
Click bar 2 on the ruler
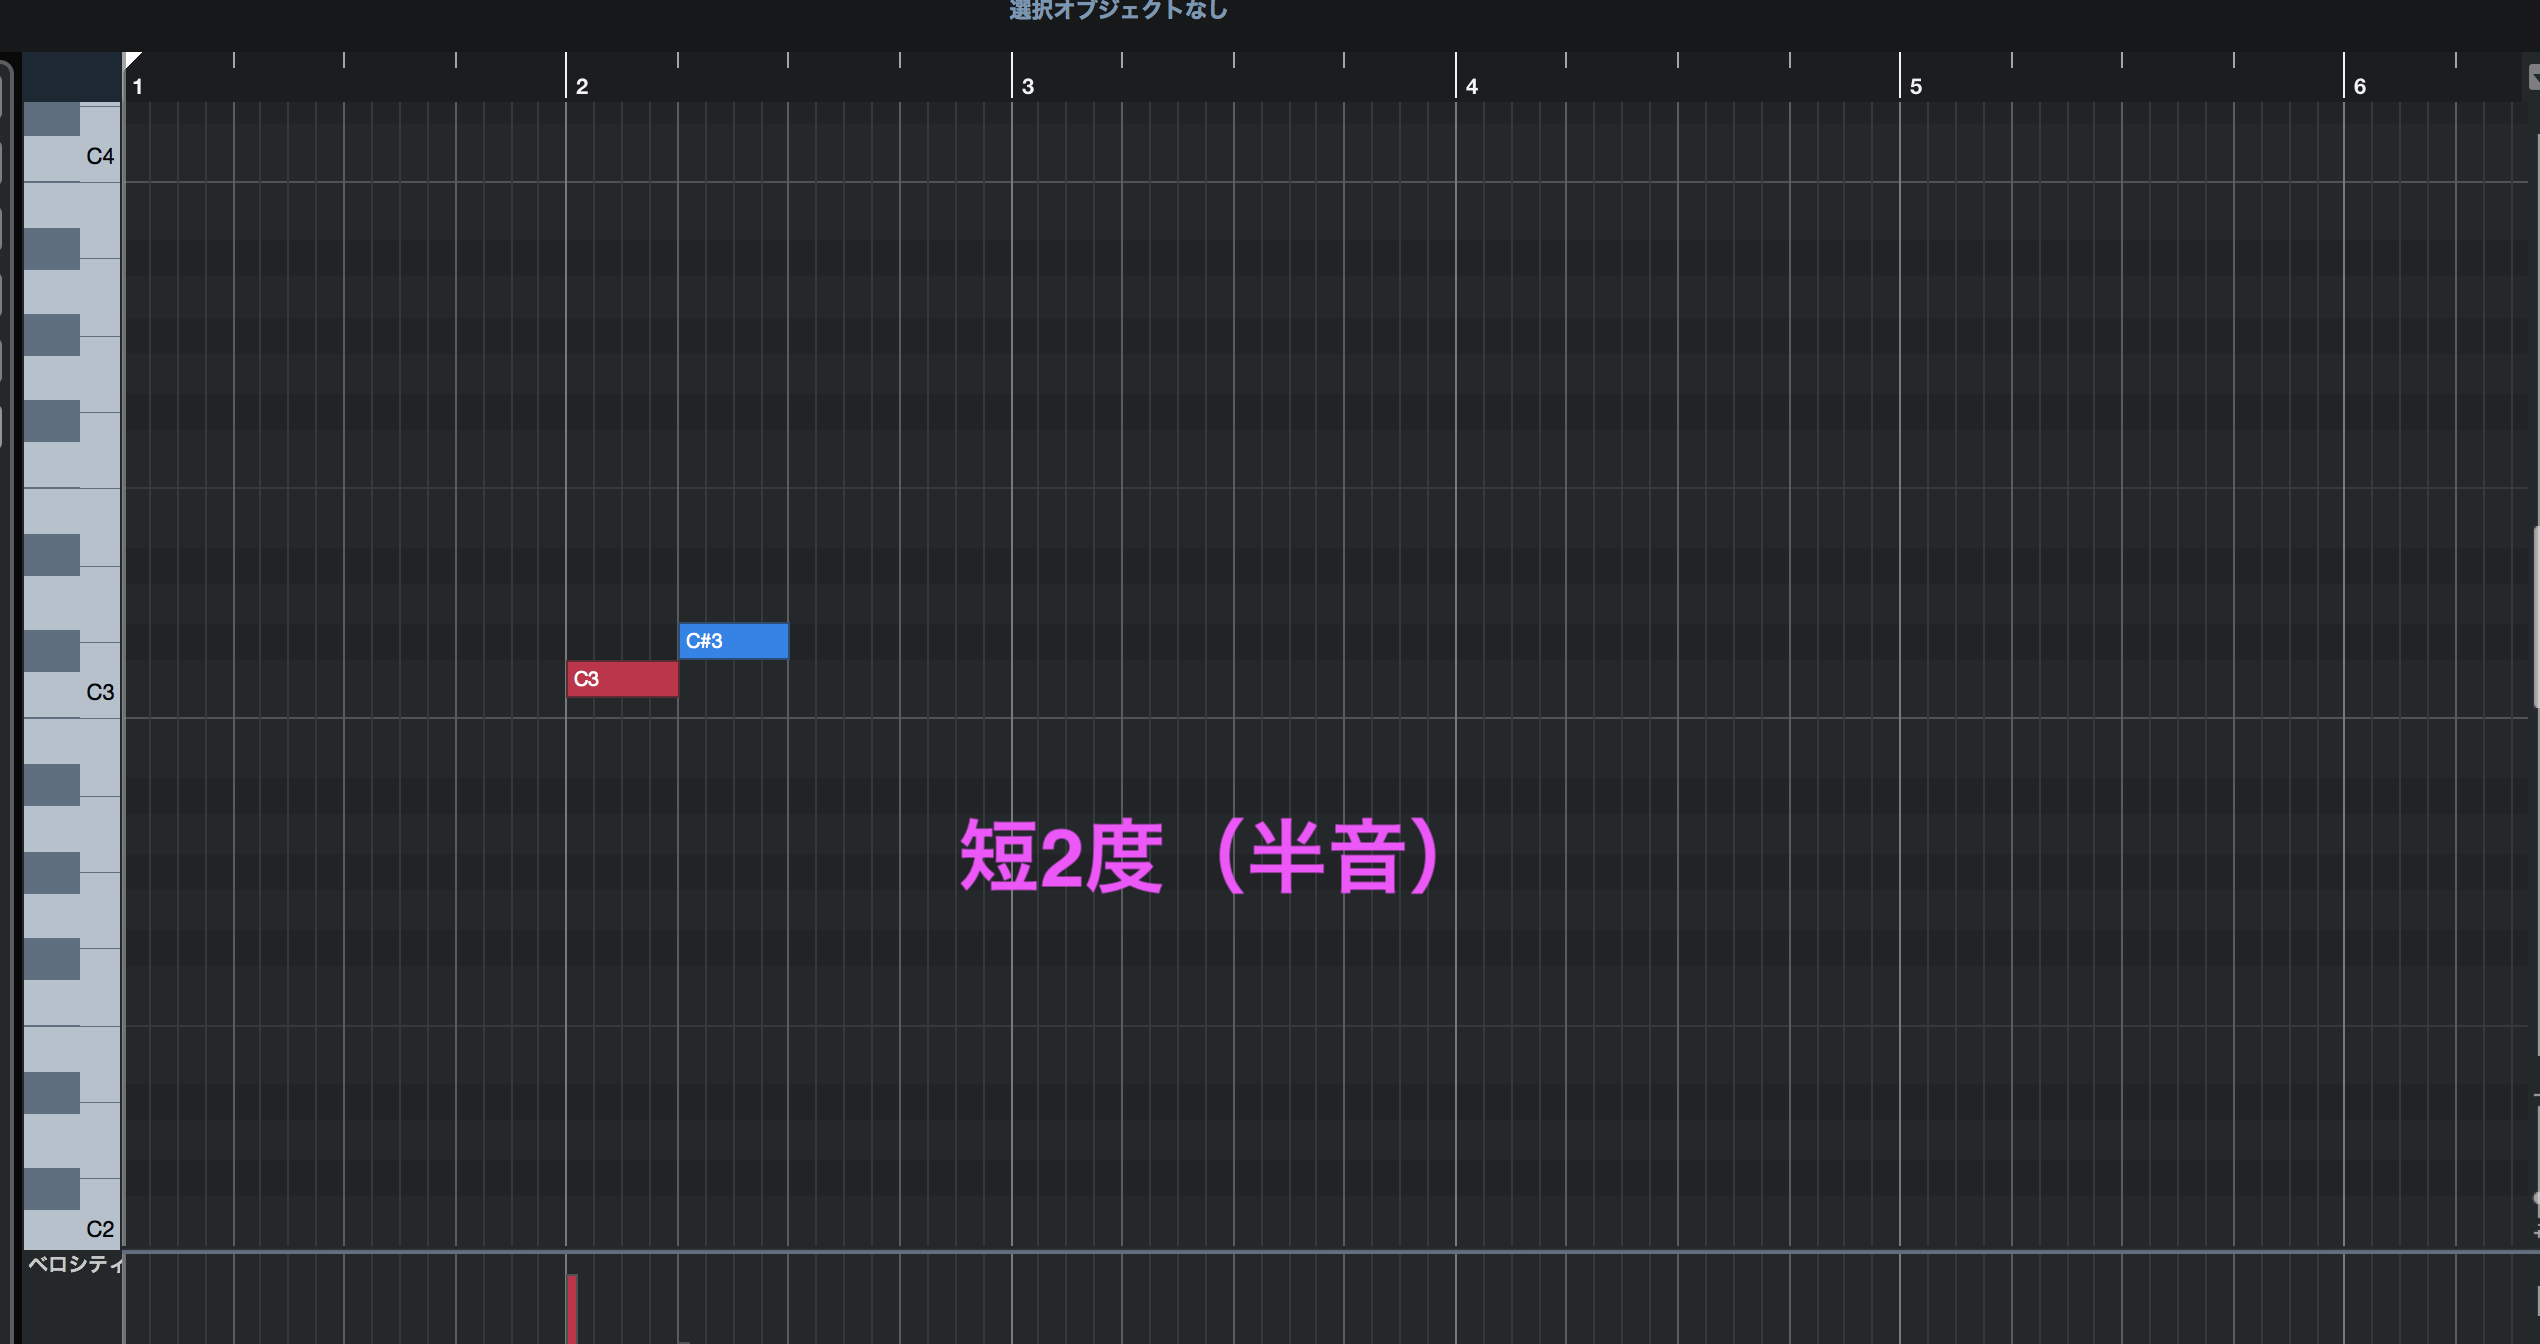pyautogui.click(x=581, y=86)
